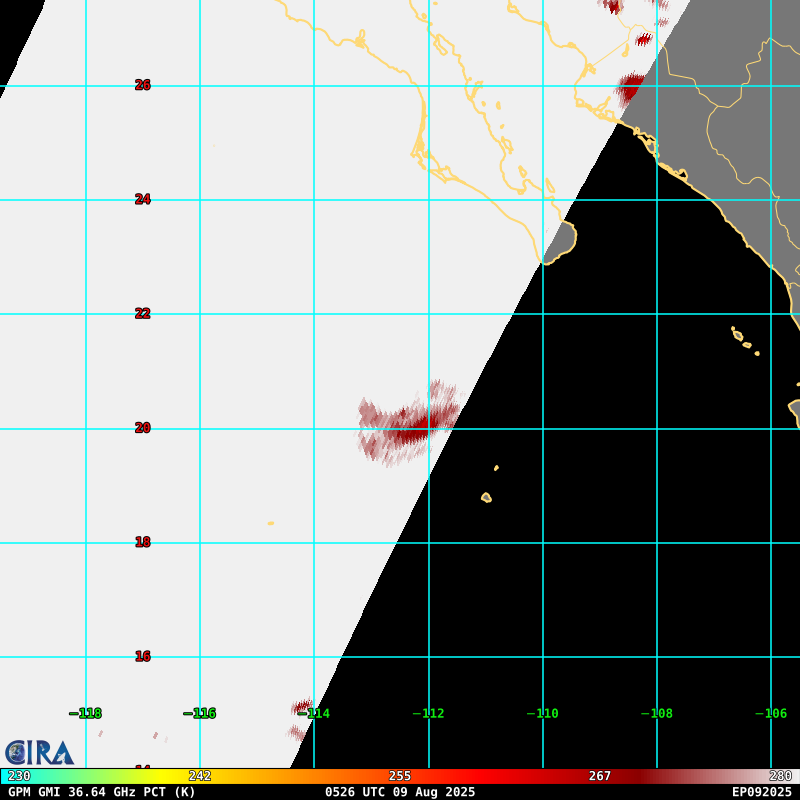Select the -116 longitude label

coord(200,713)
